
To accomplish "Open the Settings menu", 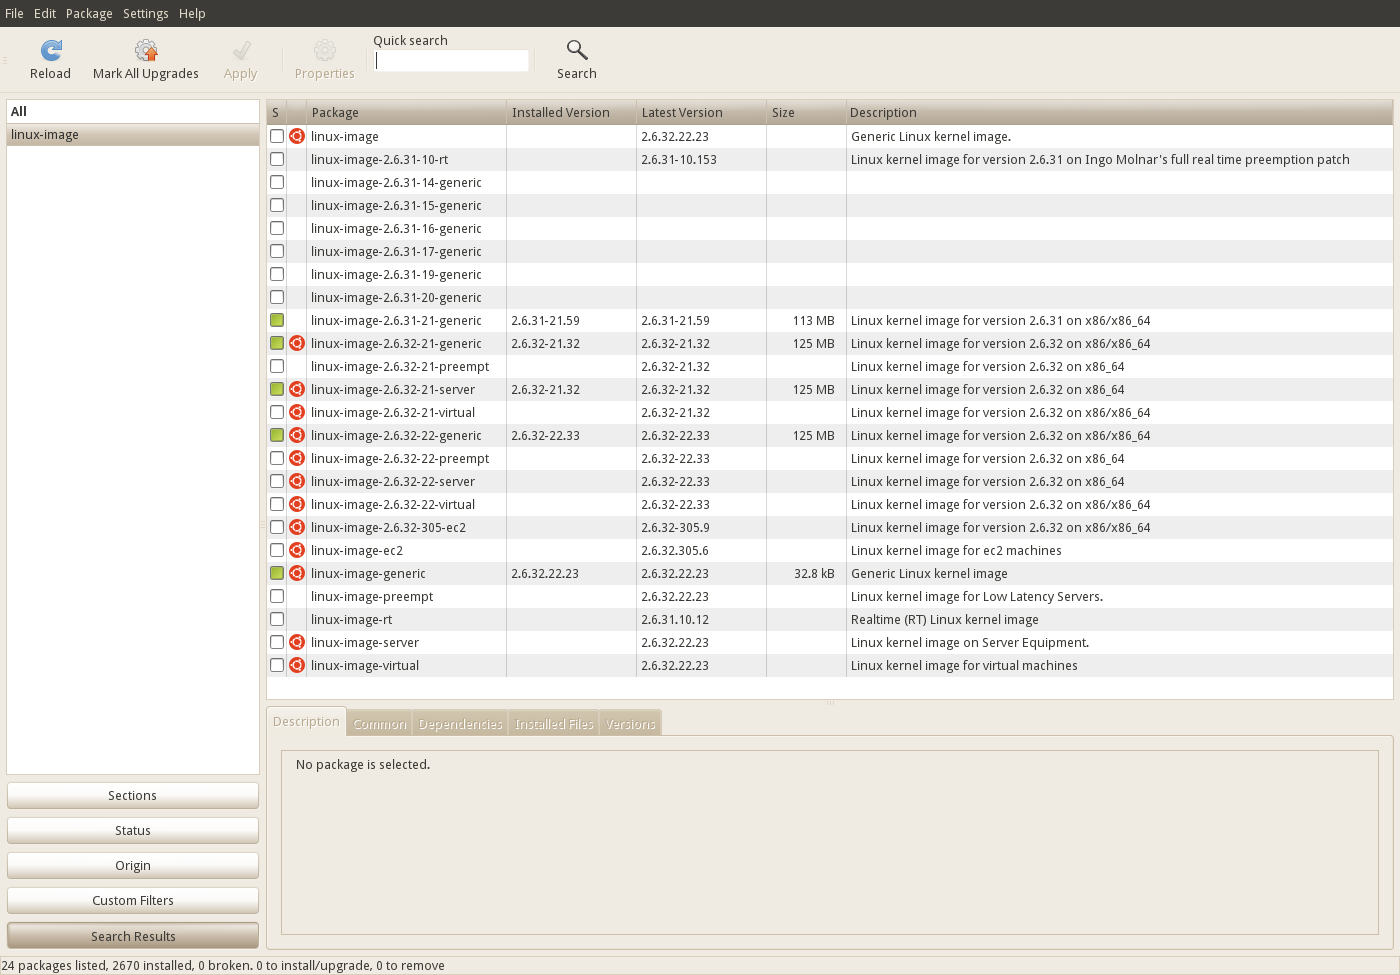I will 146,13.
